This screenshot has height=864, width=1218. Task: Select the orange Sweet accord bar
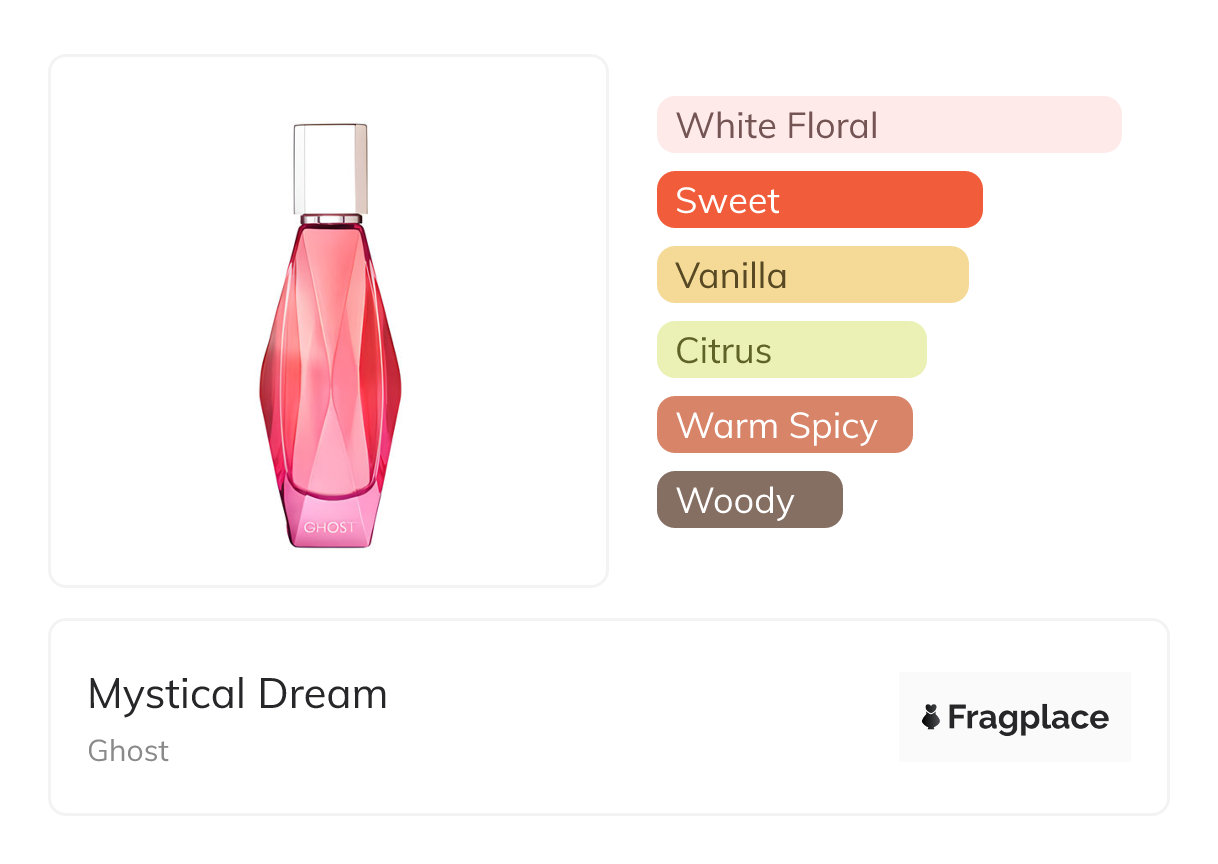click(x=819, y=200)
